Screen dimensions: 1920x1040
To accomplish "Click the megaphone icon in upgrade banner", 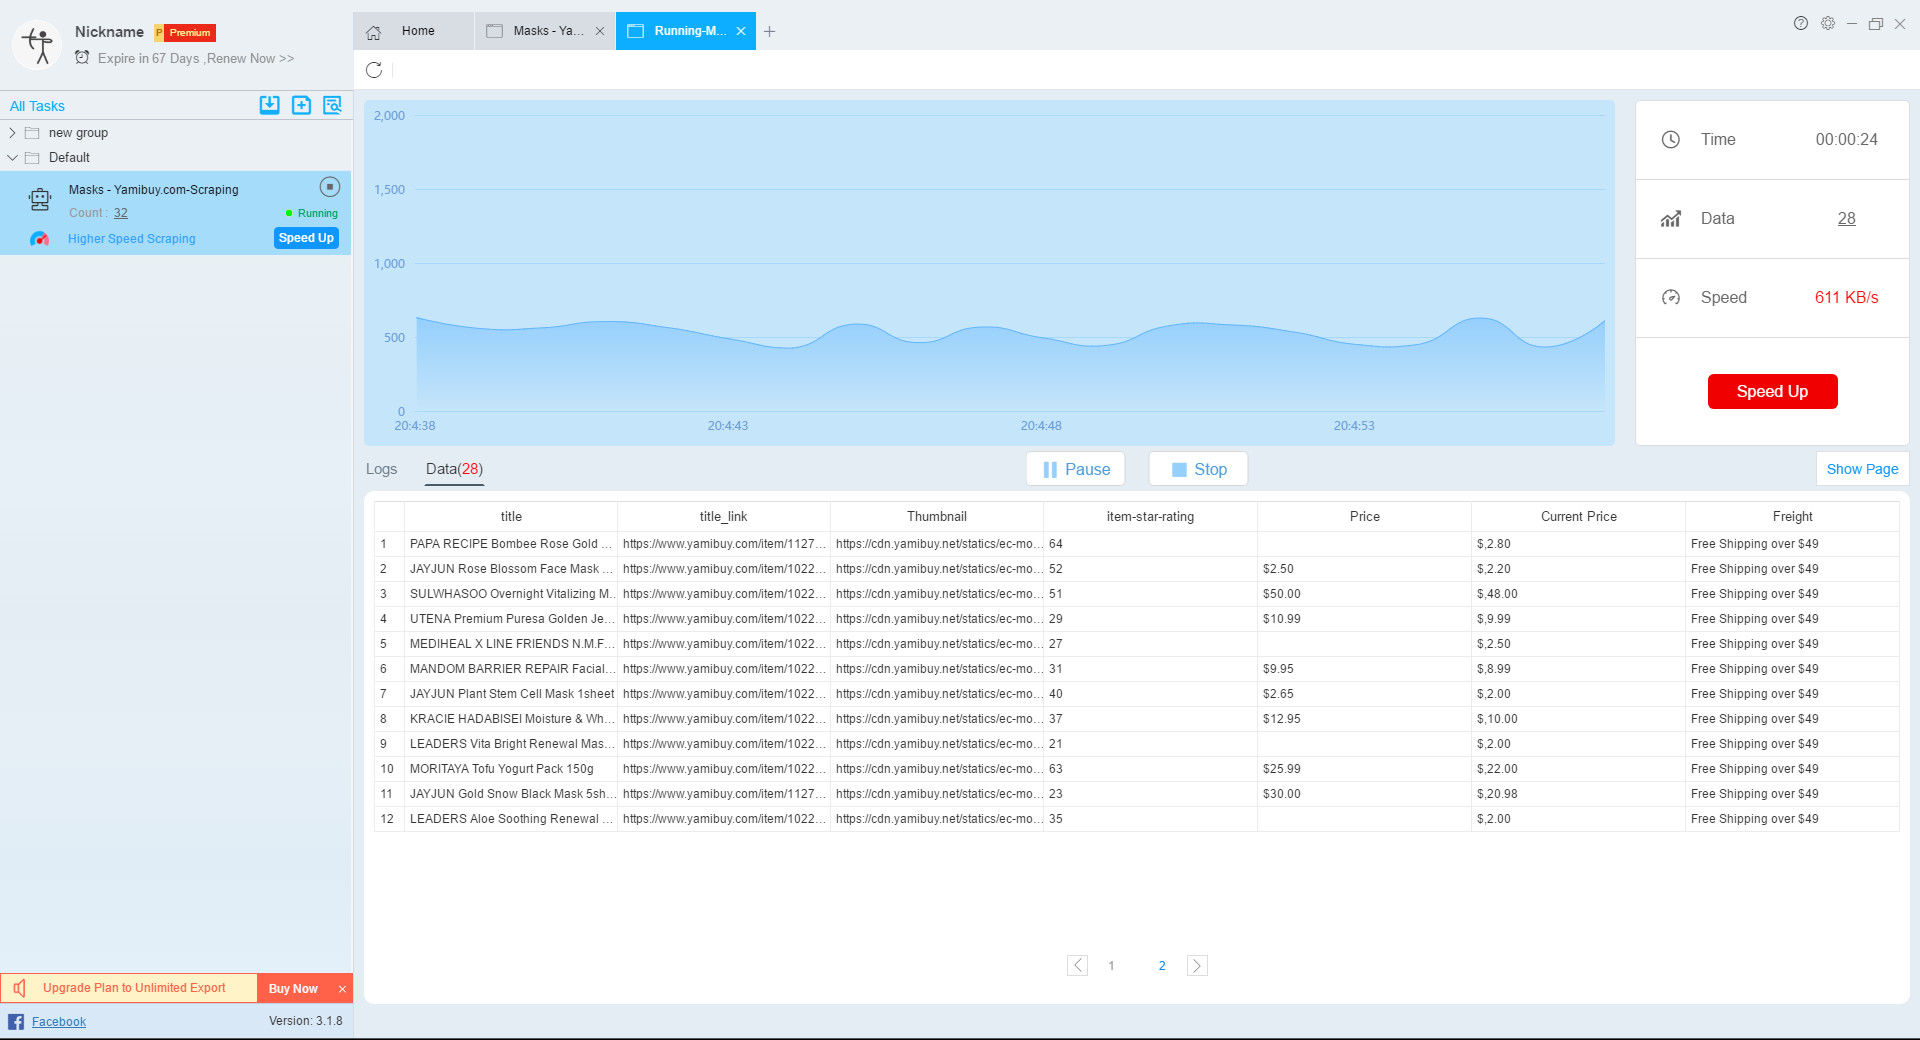I will 20,988.
